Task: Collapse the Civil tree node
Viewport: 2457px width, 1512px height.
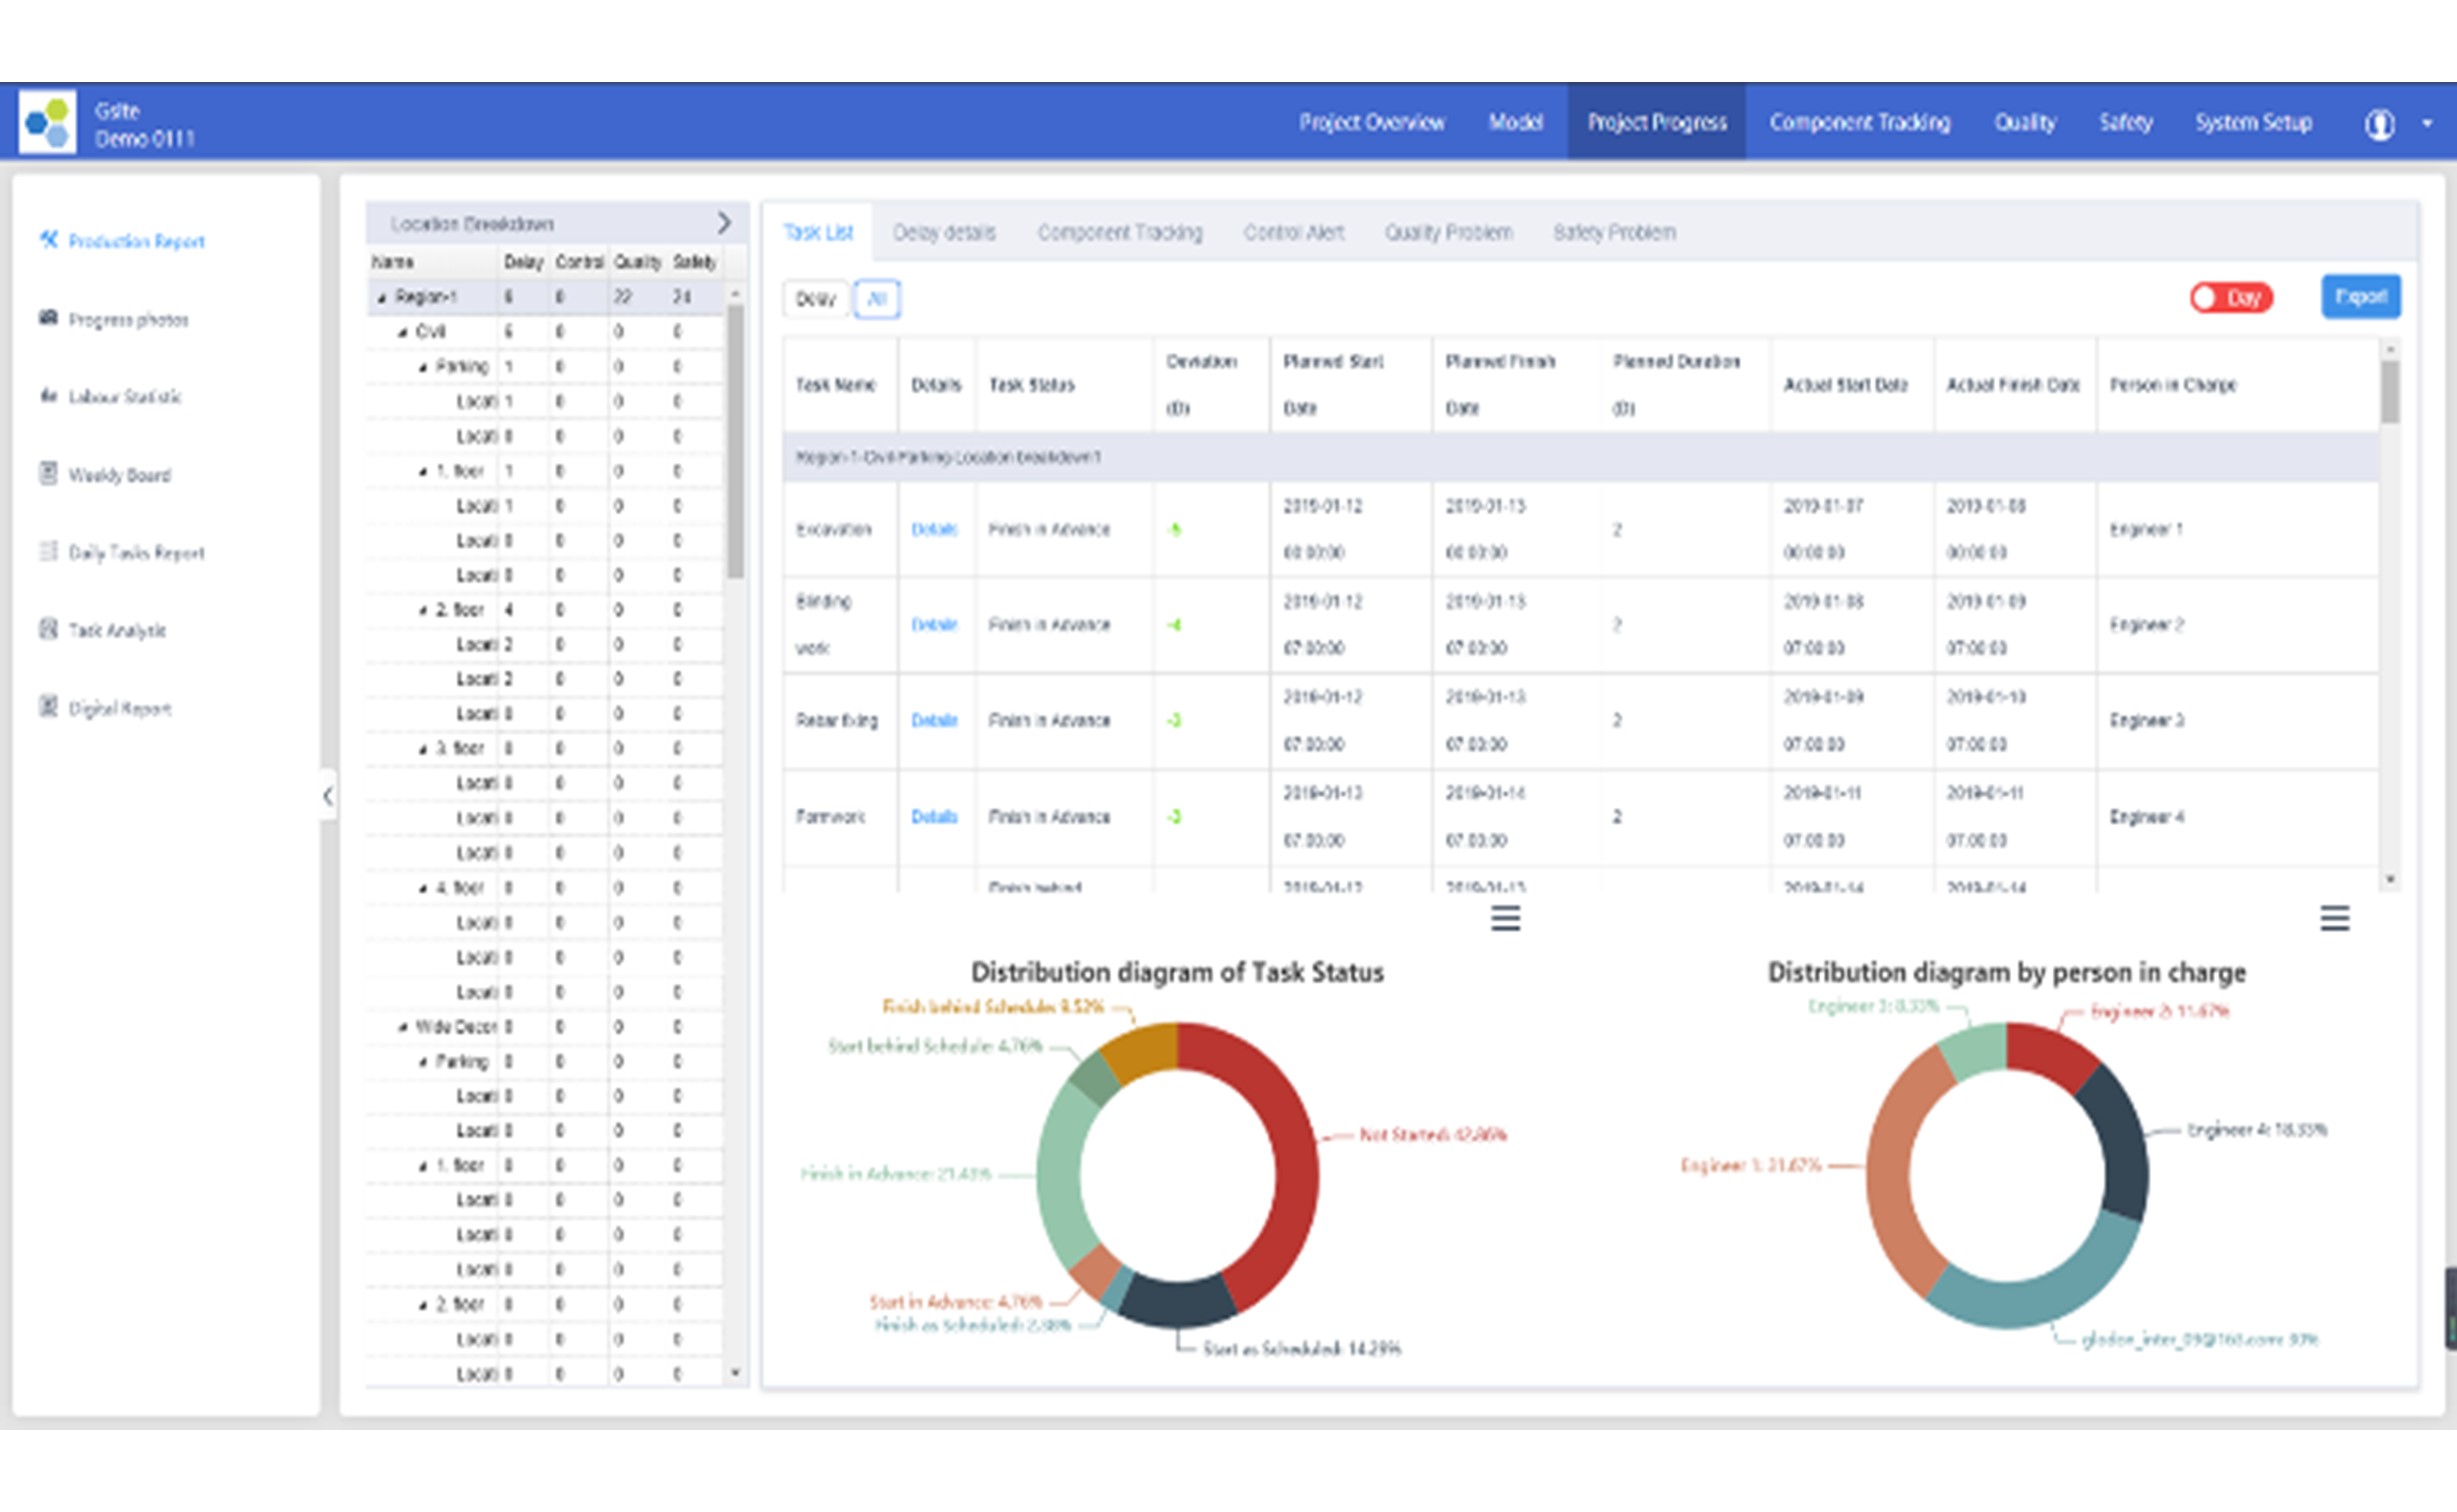Action: pyautogui.click(x=402, y=332)
